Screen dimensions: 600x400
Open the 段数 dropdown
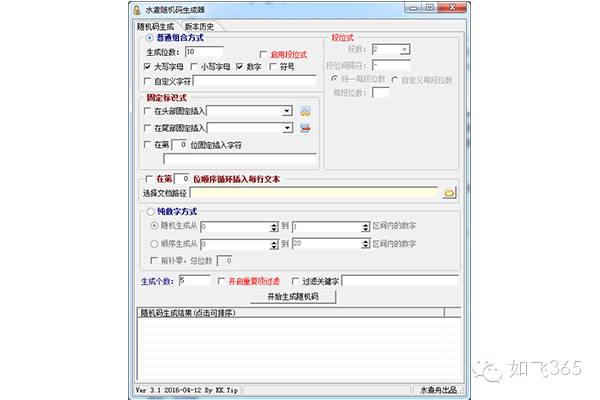pyautogui.click(x=404, y=49)
